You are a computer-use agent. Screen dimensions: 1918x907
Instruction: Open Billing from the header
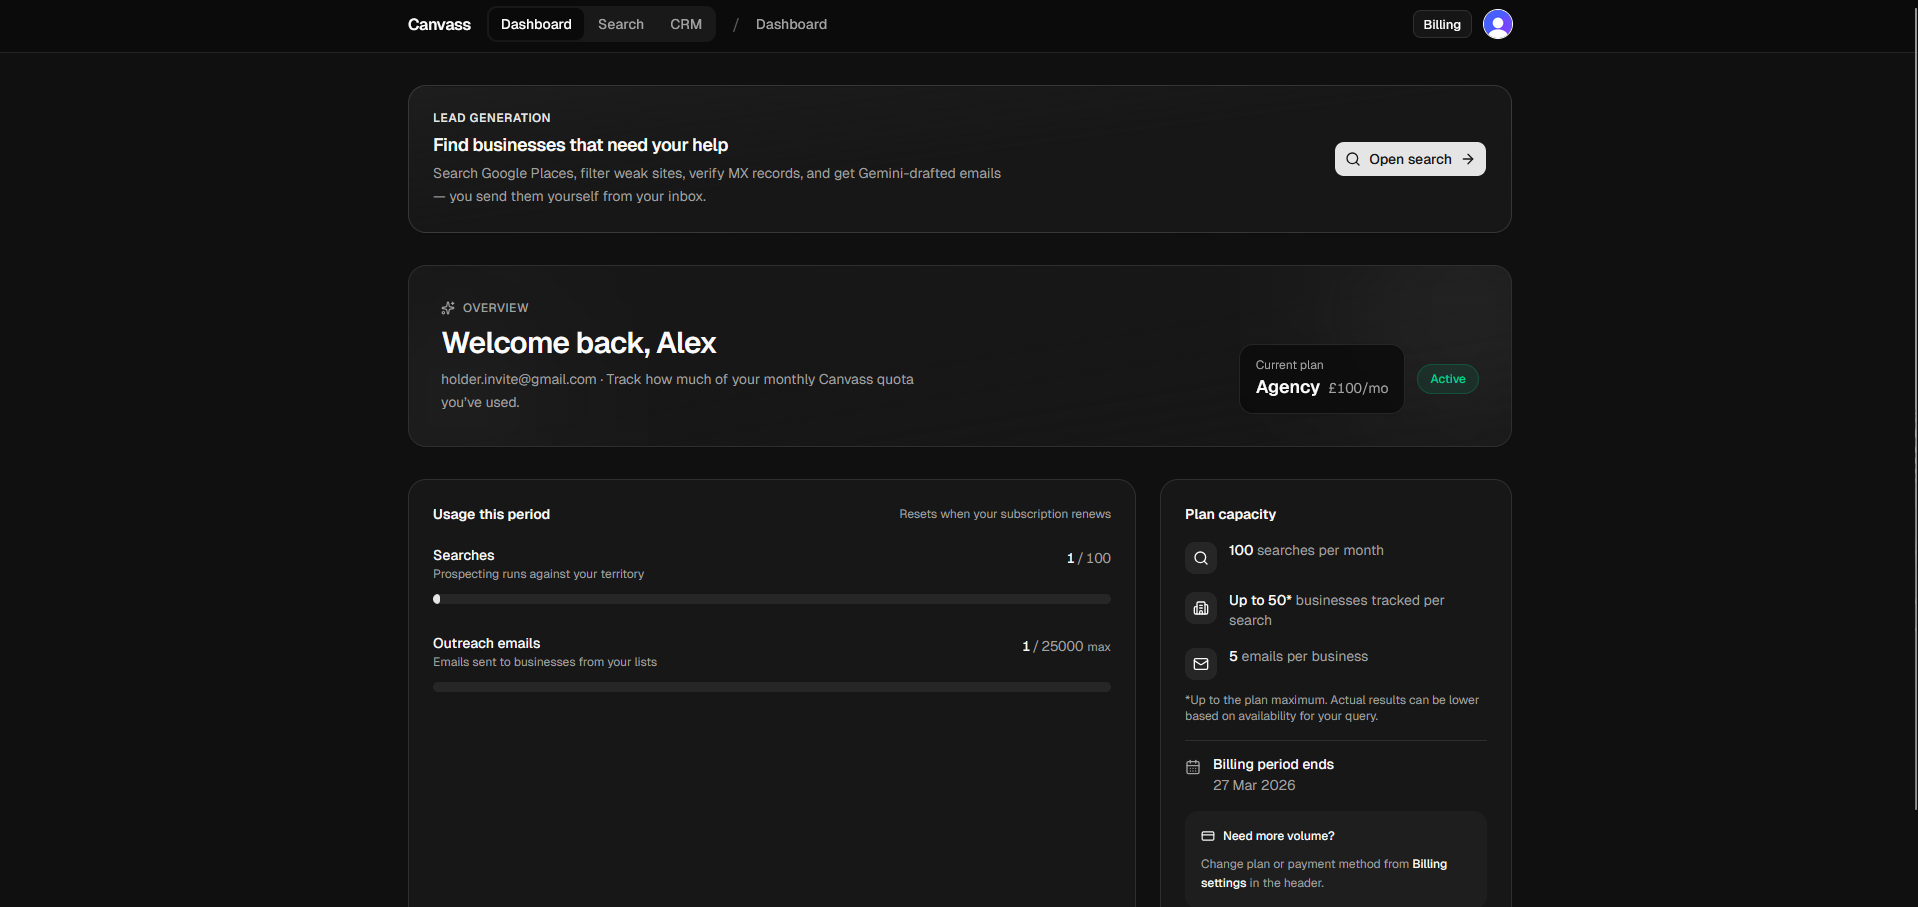pyautogui.click(x=1440, y=23)
